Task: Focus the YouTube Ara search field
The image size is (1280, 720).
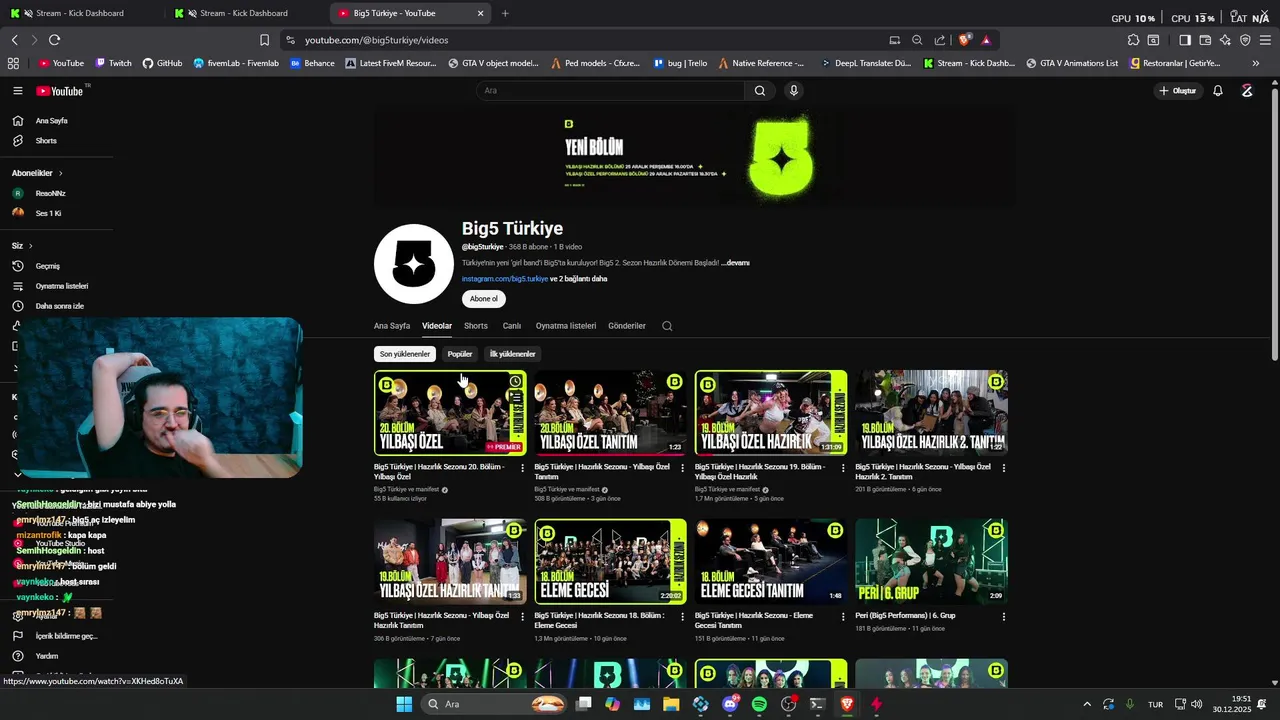Action: [610, 91]
